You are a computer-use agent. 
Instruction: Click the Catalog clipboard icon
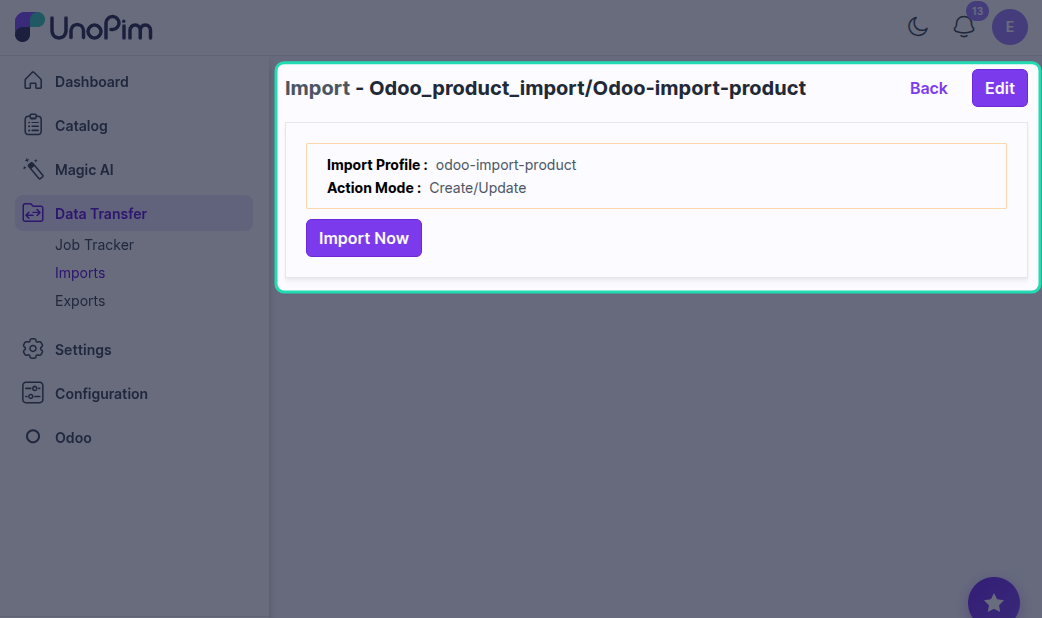pos(33,125)
